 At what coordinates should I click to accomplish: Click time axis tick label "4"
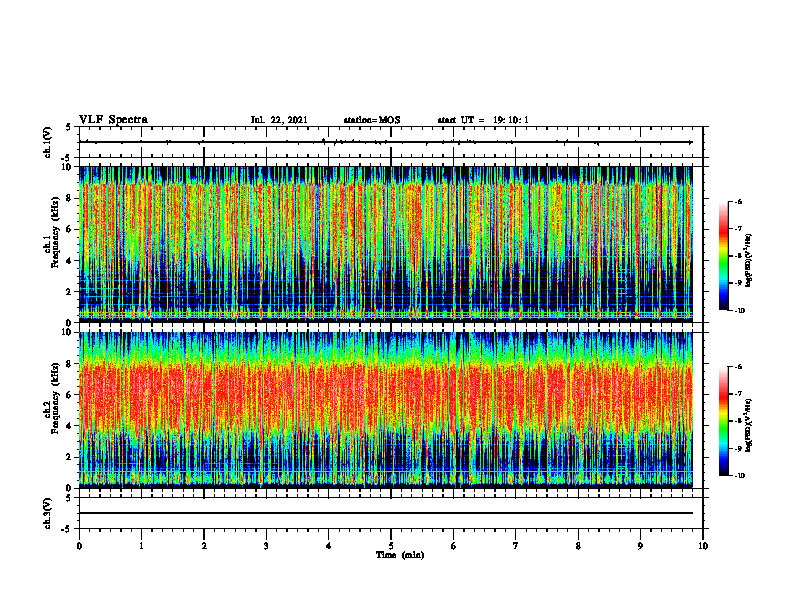tap(329, 546)
